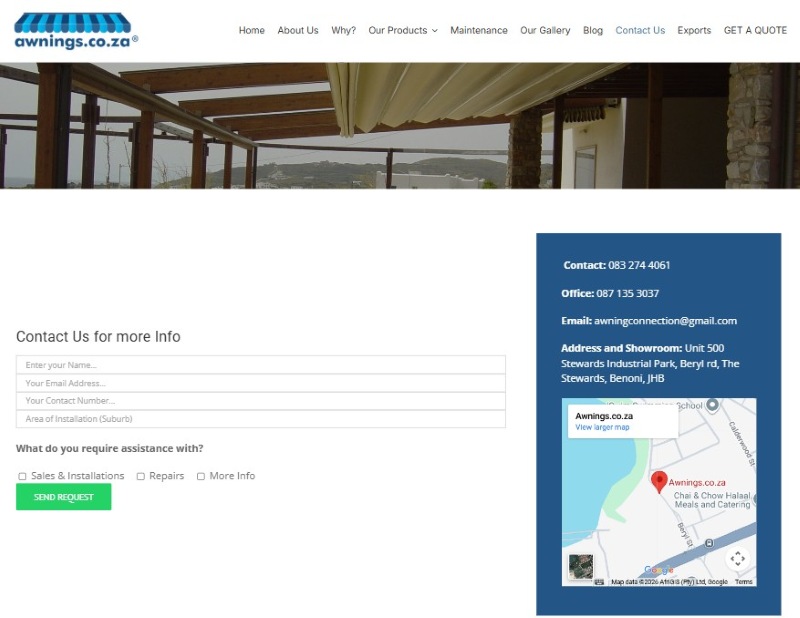Click the keyboard shortcuts icon below the map
Screen dimensions: 800x618
(597, 579)
